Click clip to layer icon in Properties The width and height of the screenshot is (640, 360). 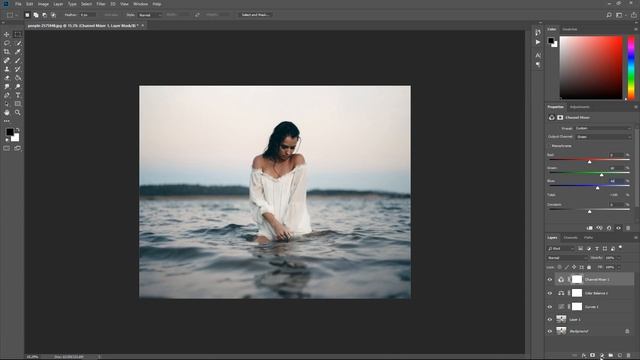[589, 228]
